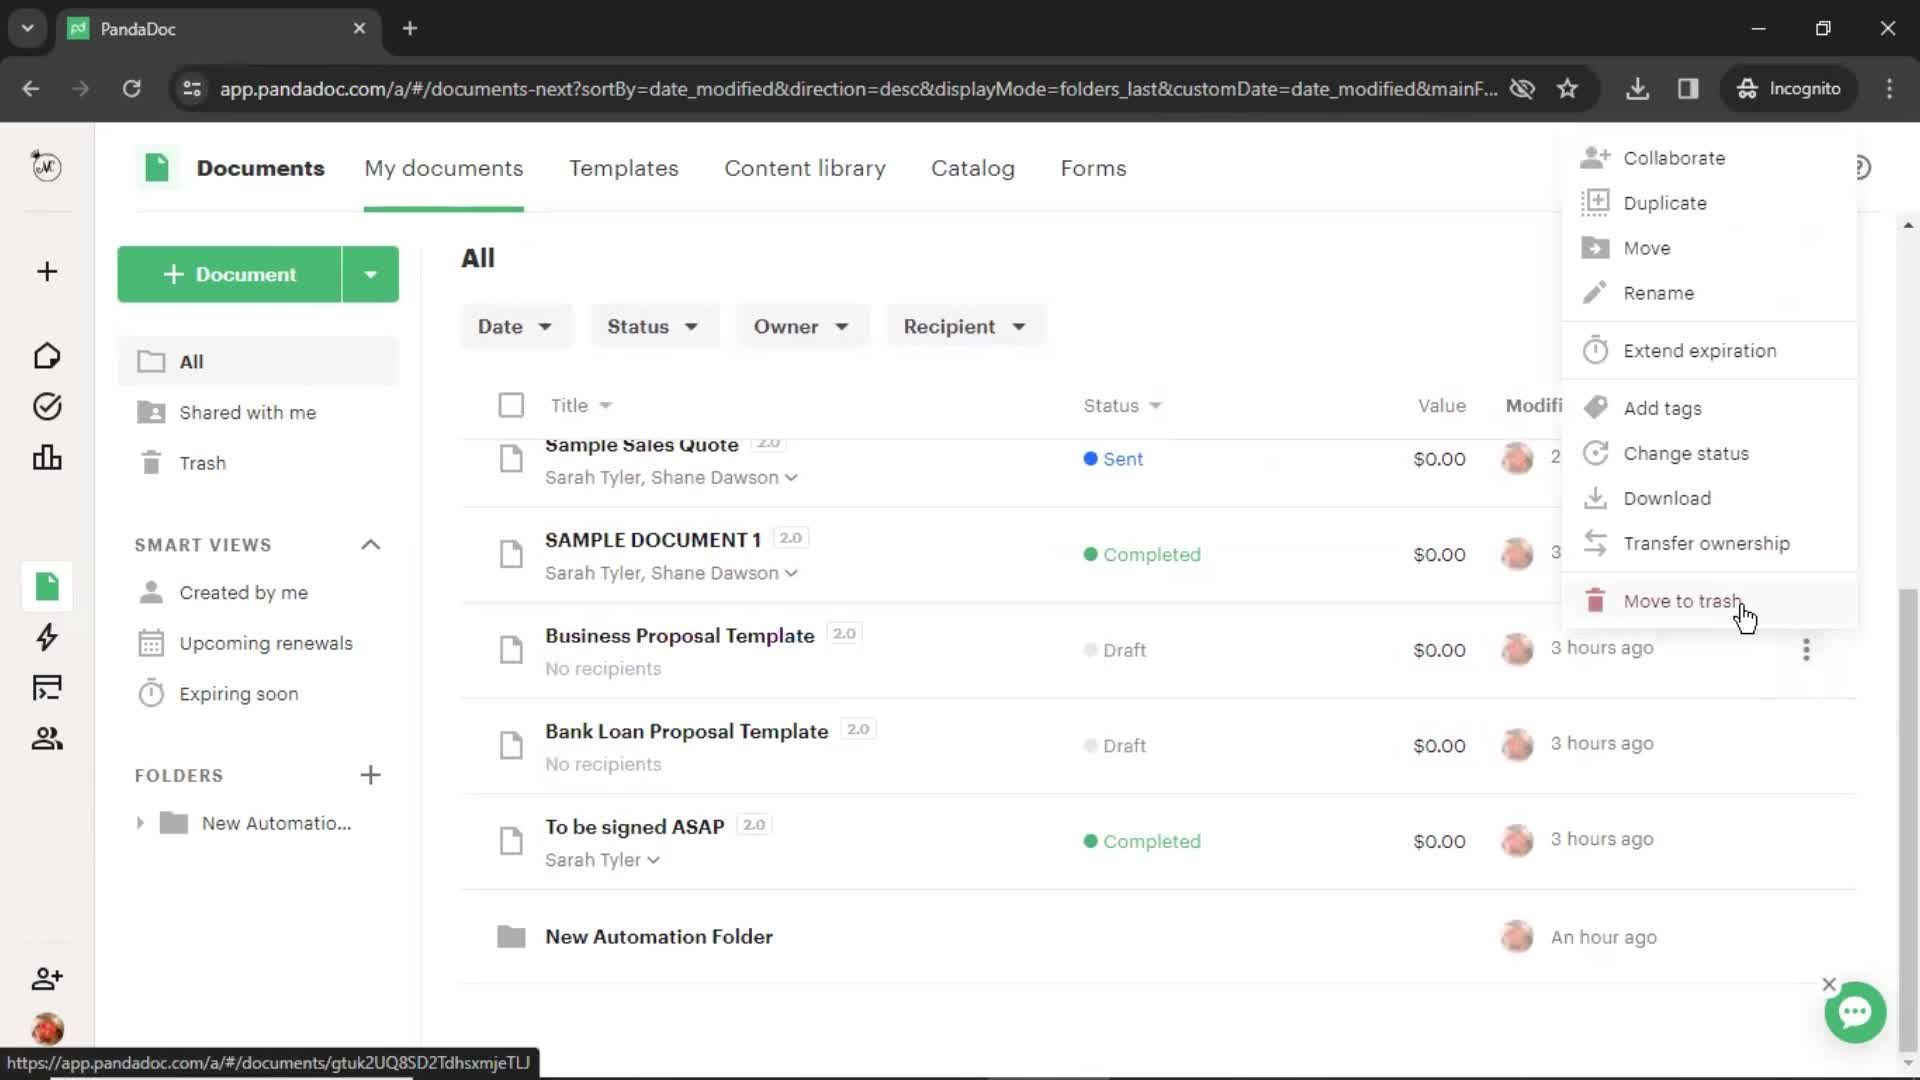Open the reports bar chart sidebar icon
The height and width of the screenshot is (1080, 1920).
point(47,457)
